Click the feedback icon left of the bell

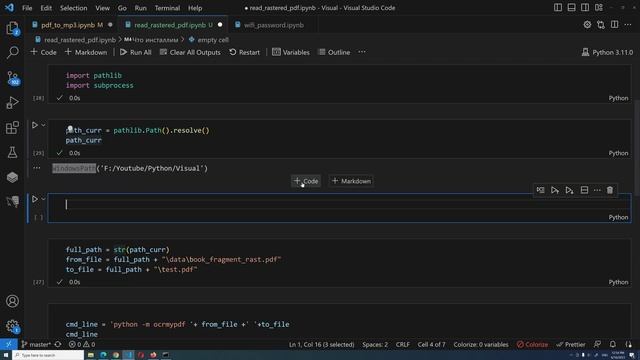(x=597, y=344)
